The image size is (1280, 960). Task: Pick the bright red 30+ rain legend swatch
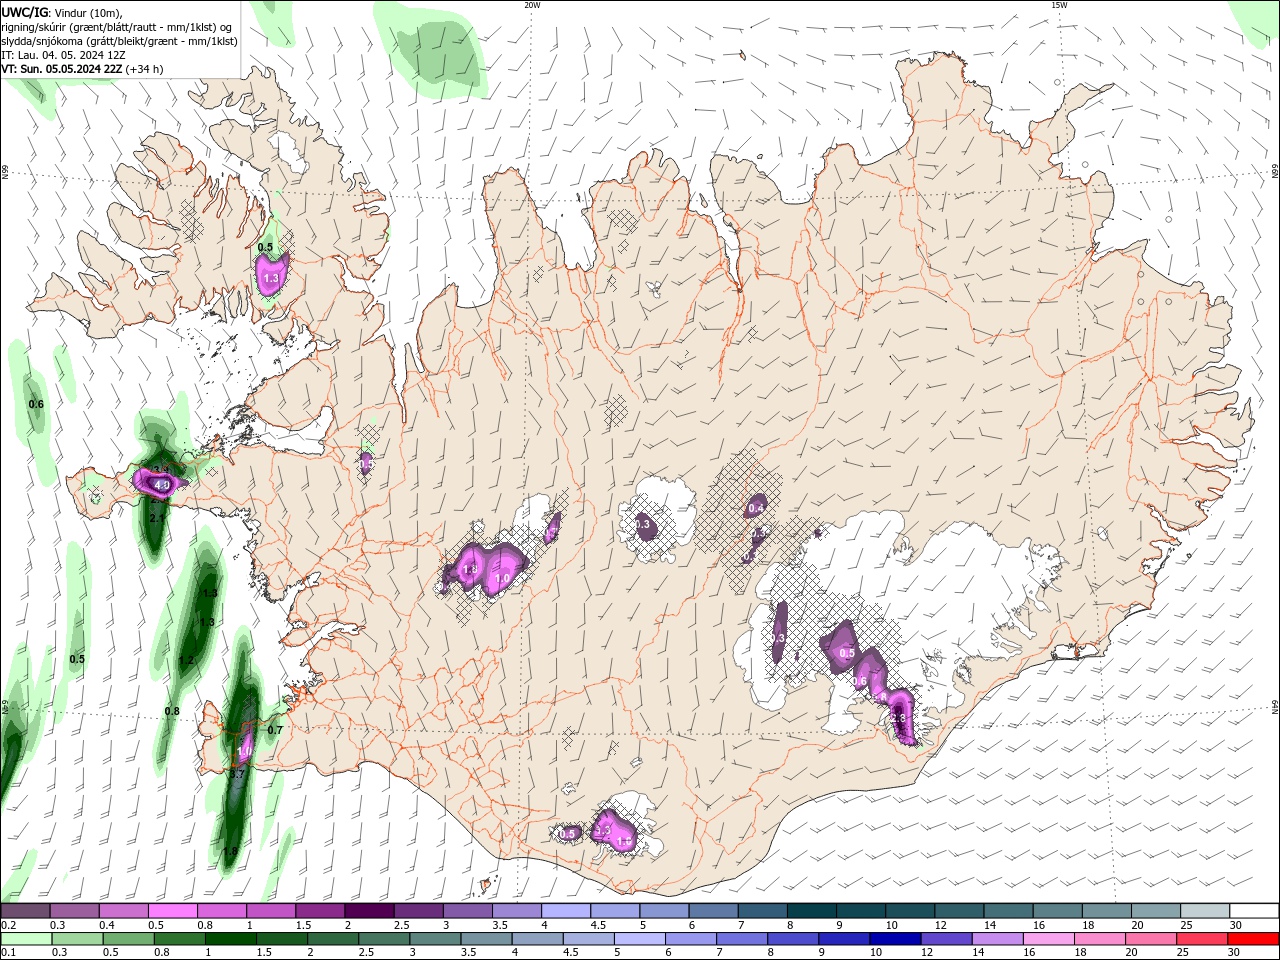(1253, 939)
